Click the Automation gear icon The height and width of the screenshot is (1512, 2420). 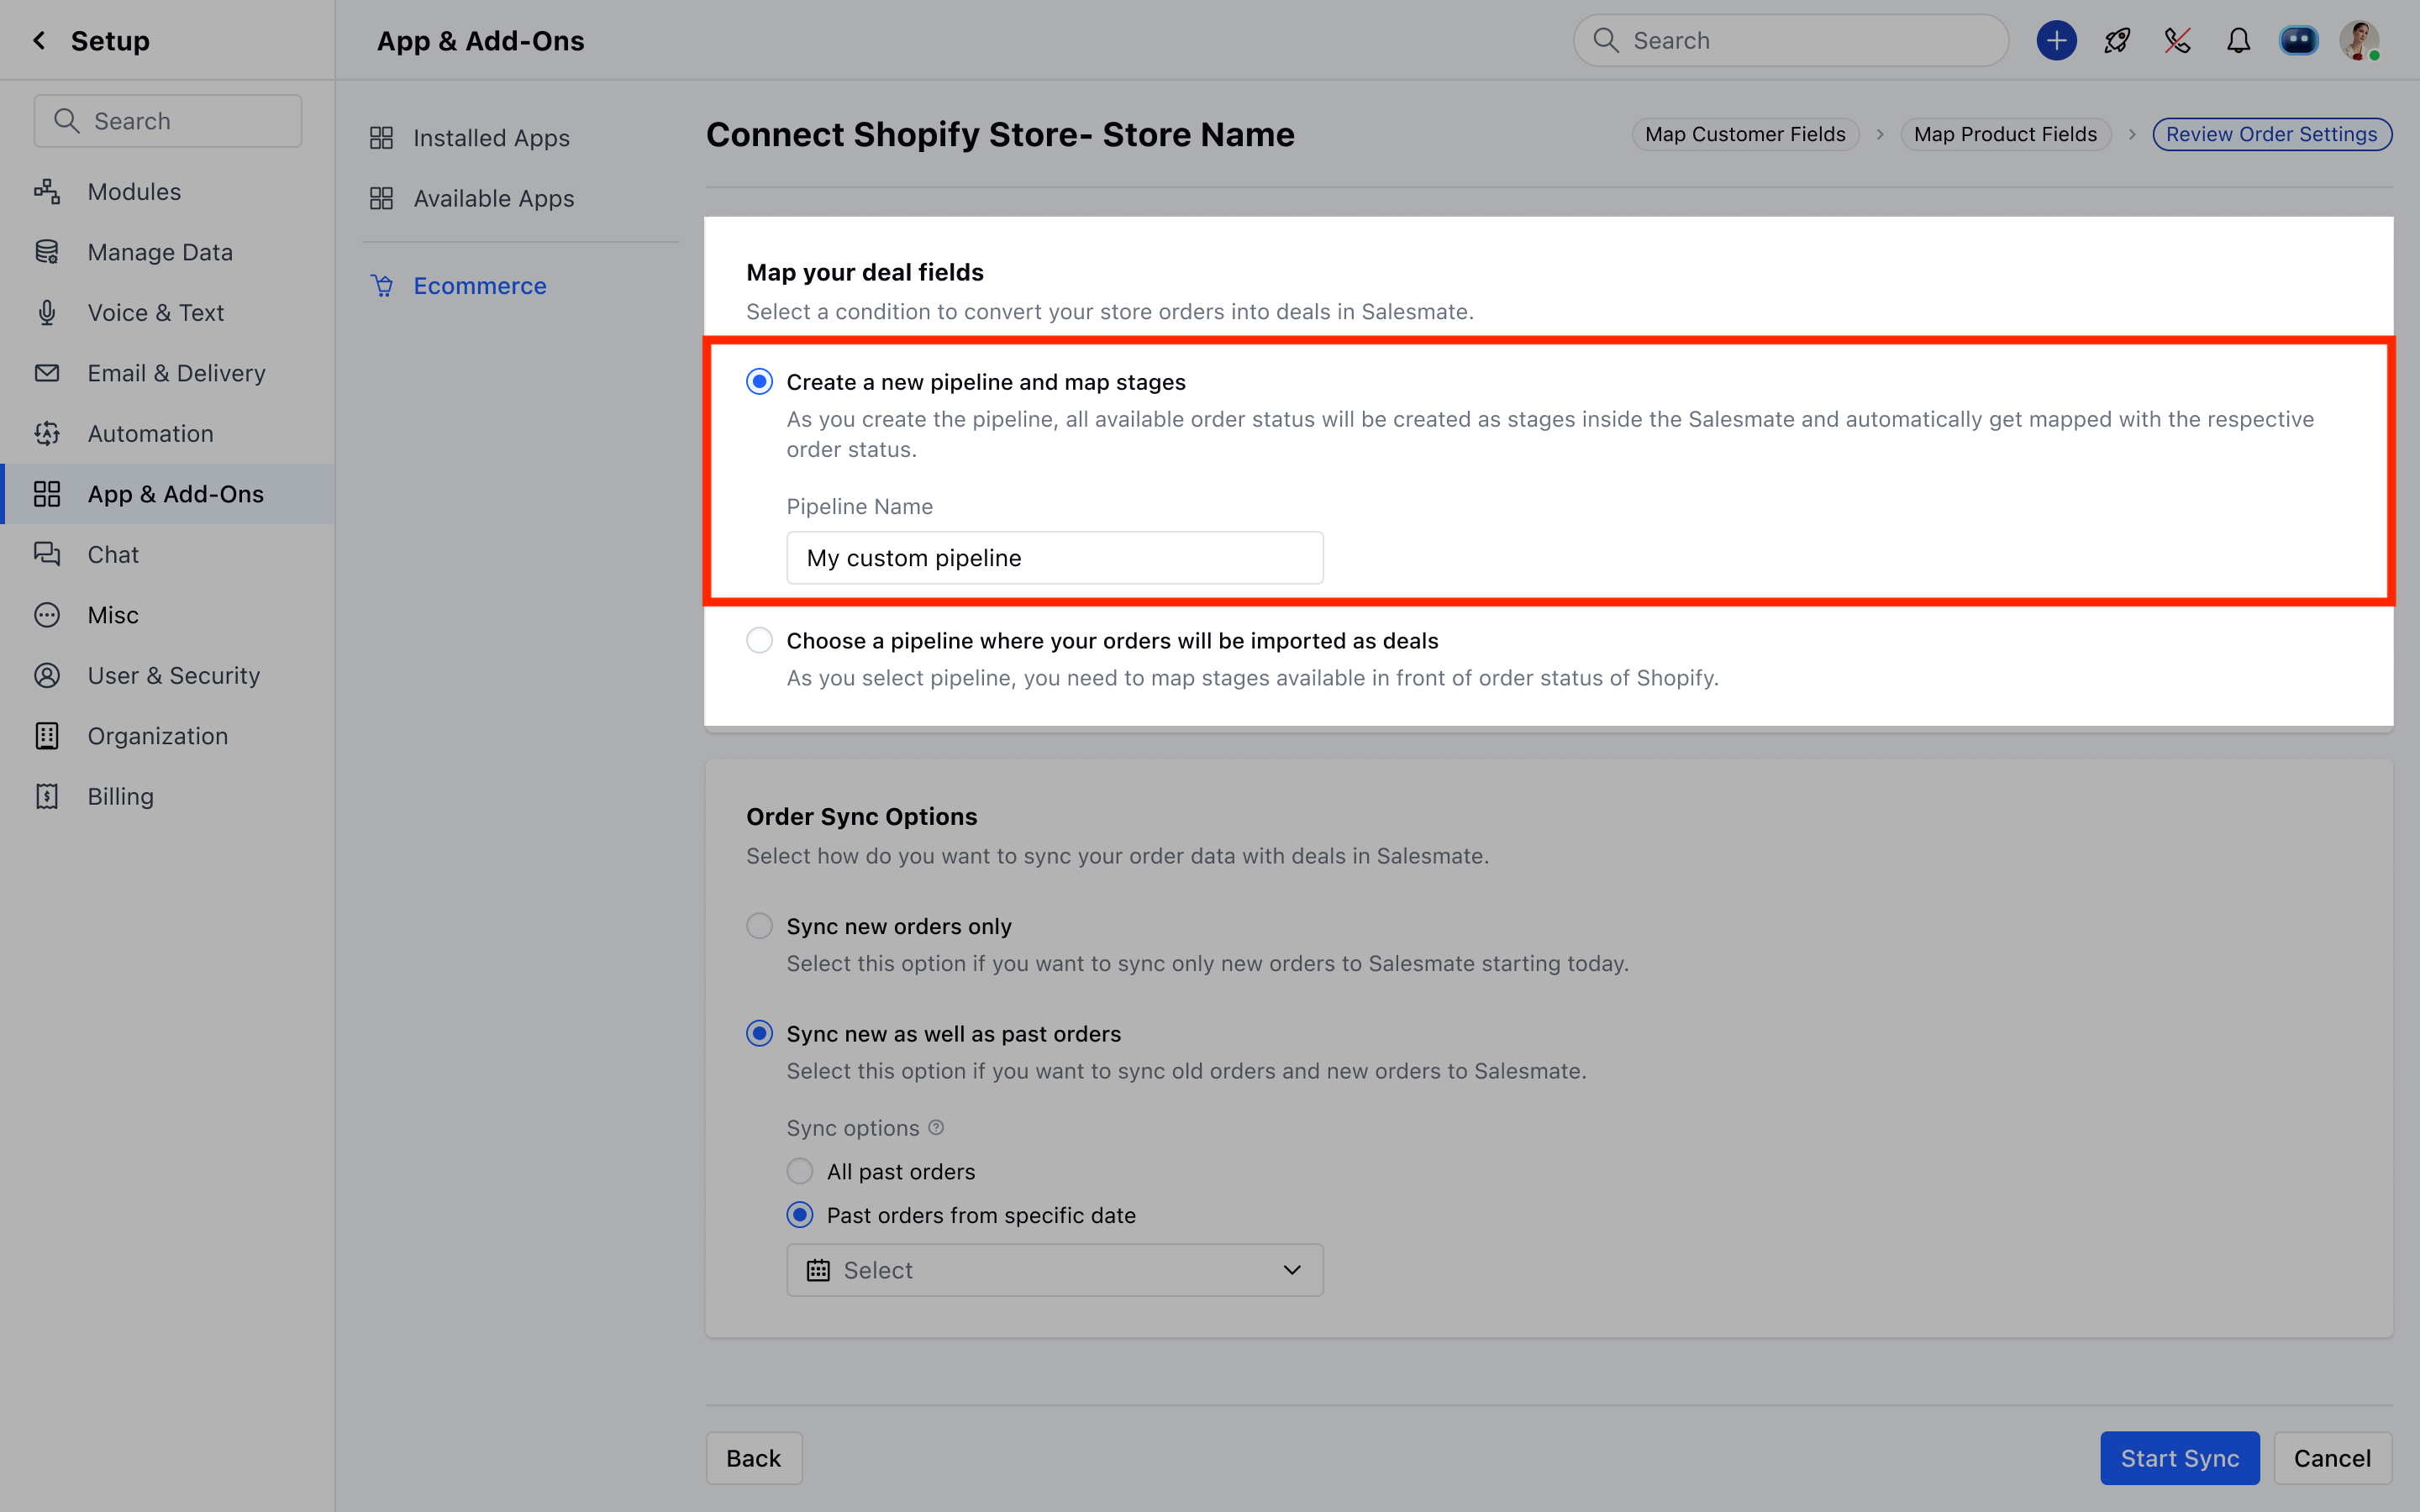47,433
